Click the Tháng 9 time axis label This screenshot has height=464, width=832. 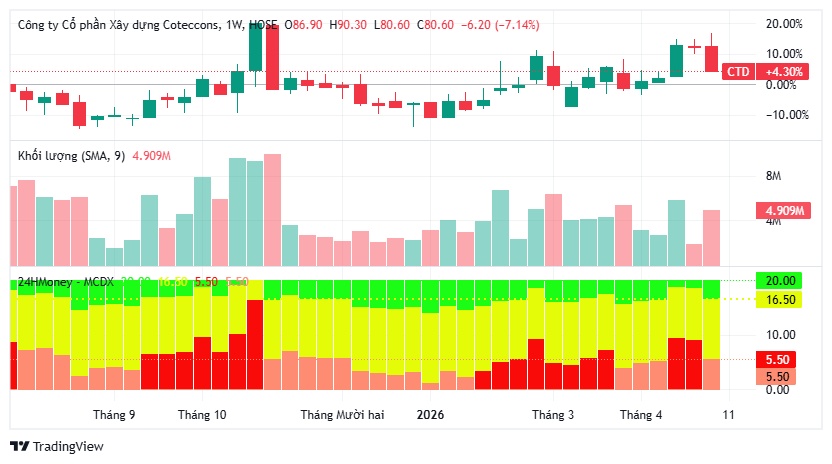(x=114, y=415)
